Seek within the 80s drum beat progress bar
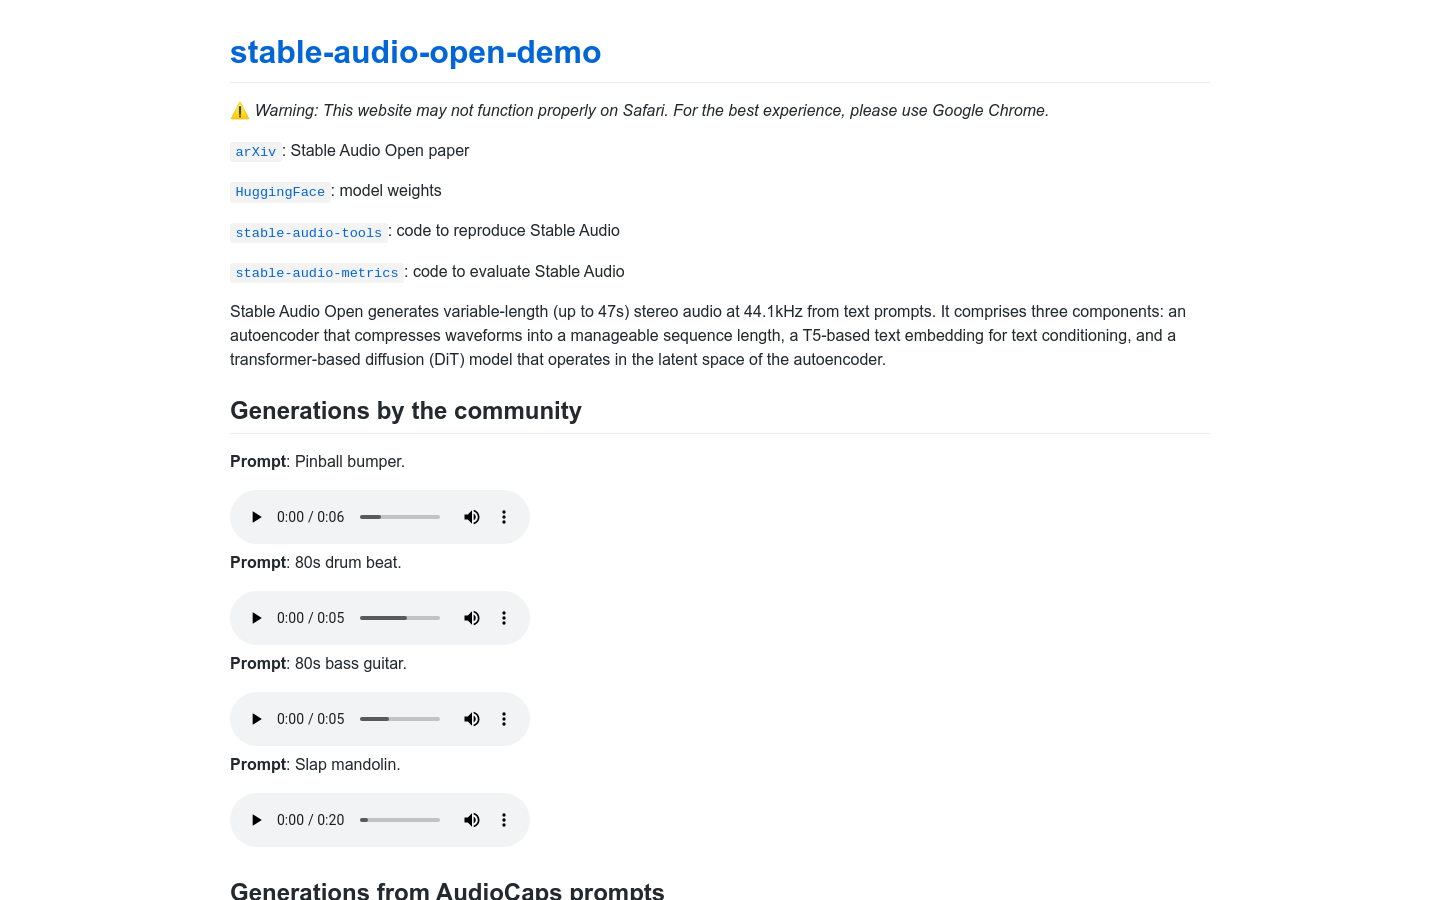Screen dimensions: 1440x900 pos(400,618)
